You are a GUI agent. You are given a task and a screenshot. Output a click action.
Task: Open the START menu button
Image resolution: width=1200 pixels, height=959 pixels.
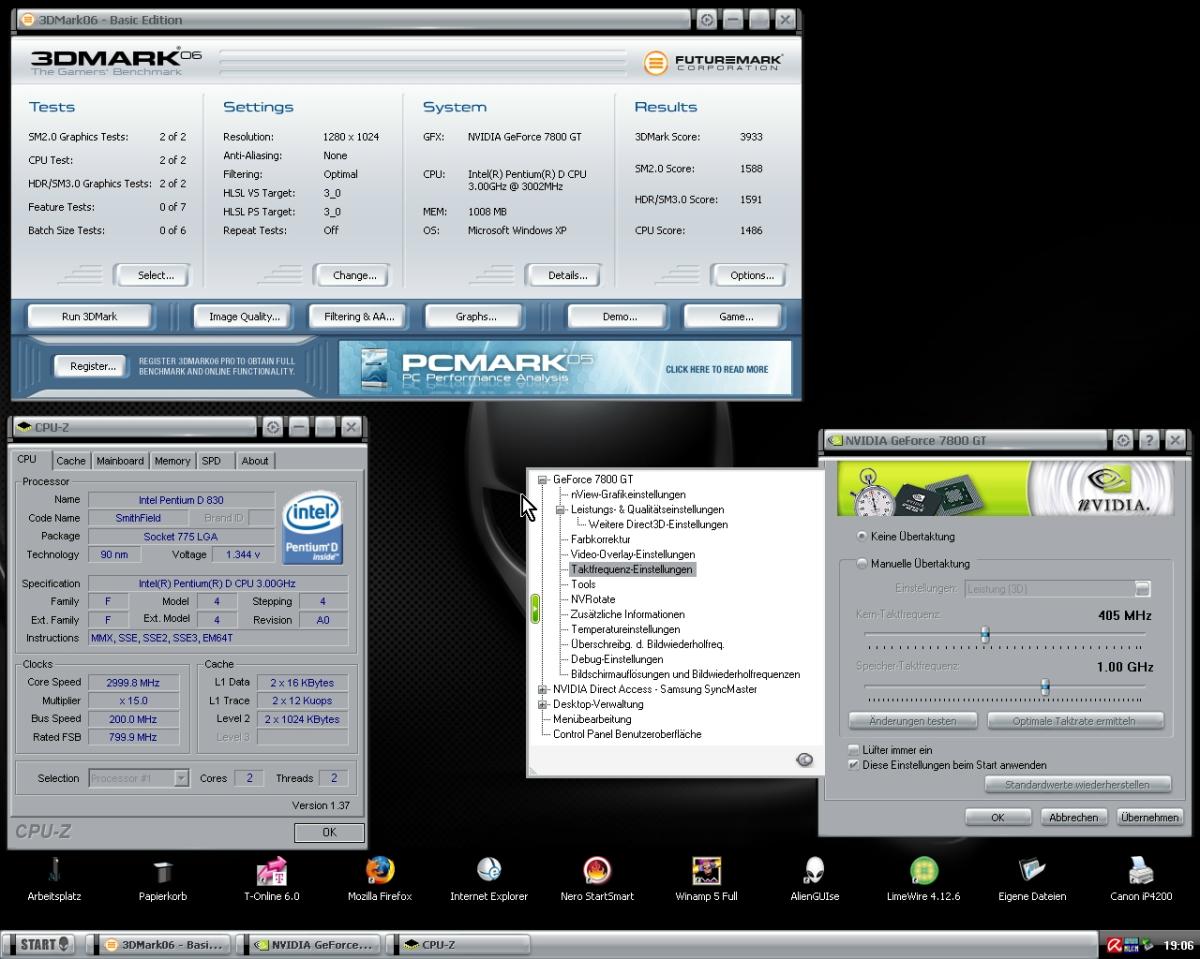click(x=41, y=944)
